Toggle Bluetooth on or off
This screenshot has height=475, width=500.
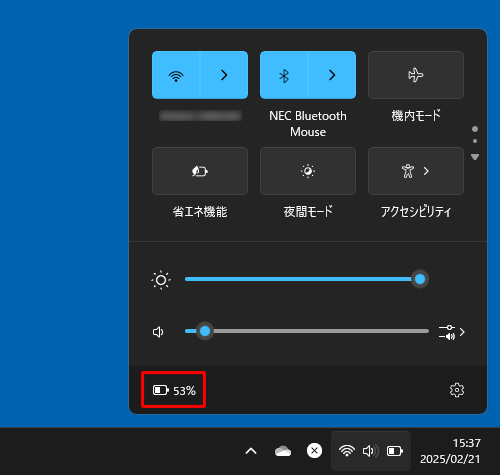coord(284,75)
